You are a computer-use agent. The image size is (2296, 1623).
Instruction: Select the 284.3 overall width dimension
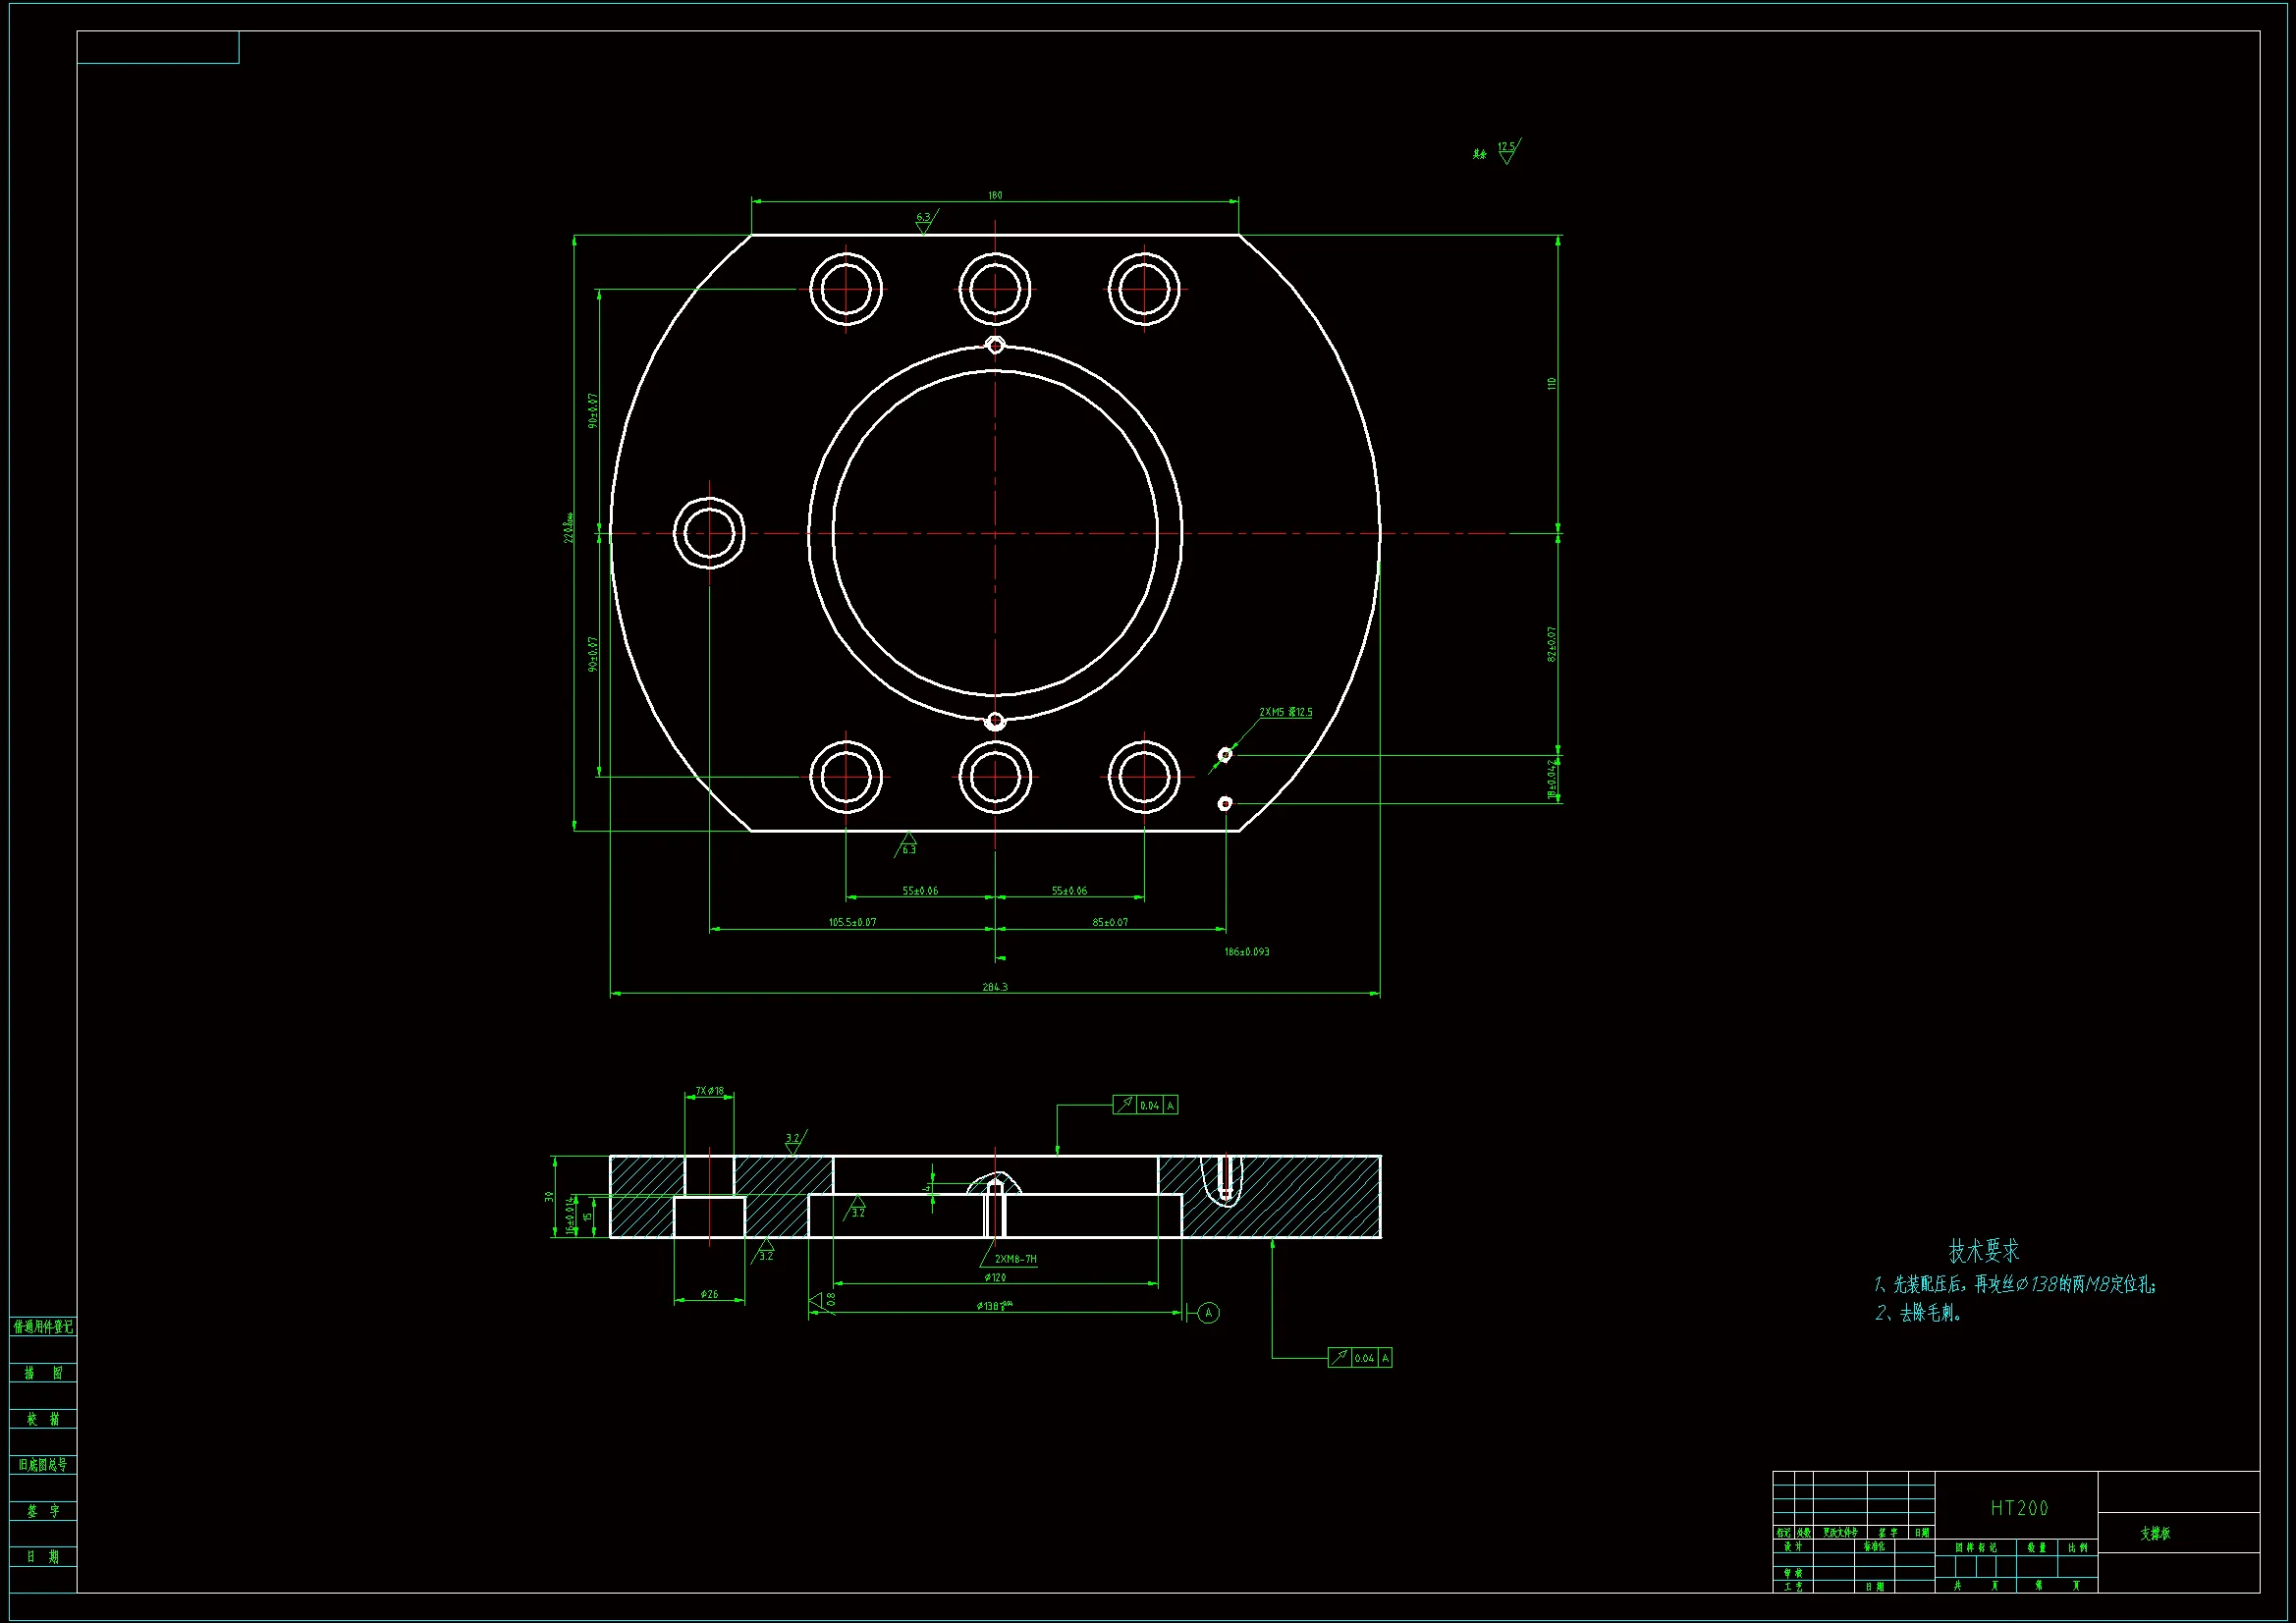click(x=994, y=987)
